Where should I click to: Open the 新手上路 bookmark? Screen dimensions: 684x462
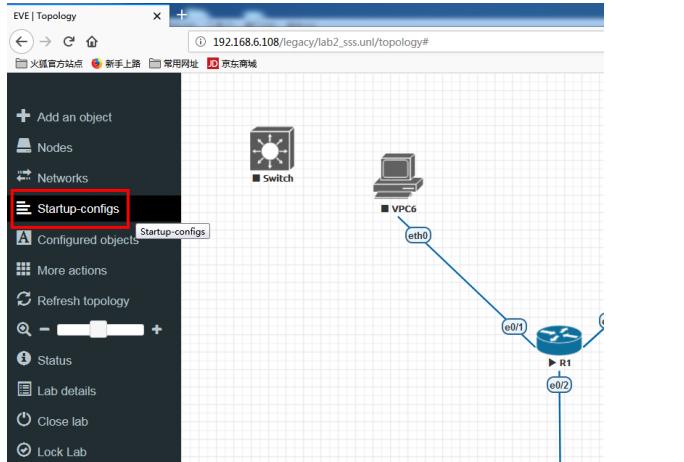tap(116, 64)
